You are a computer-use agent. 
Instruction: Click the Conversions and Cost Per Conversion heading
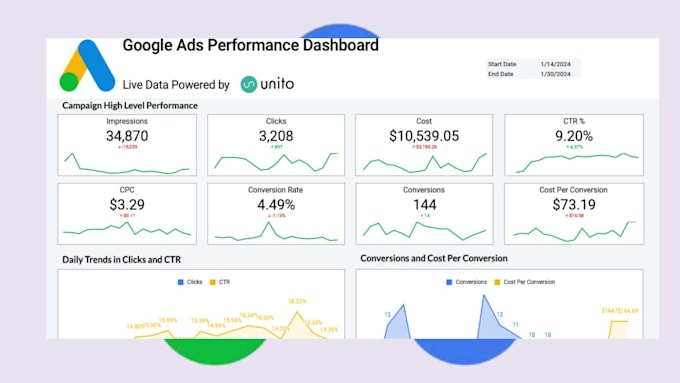click(x=434, y=259)
